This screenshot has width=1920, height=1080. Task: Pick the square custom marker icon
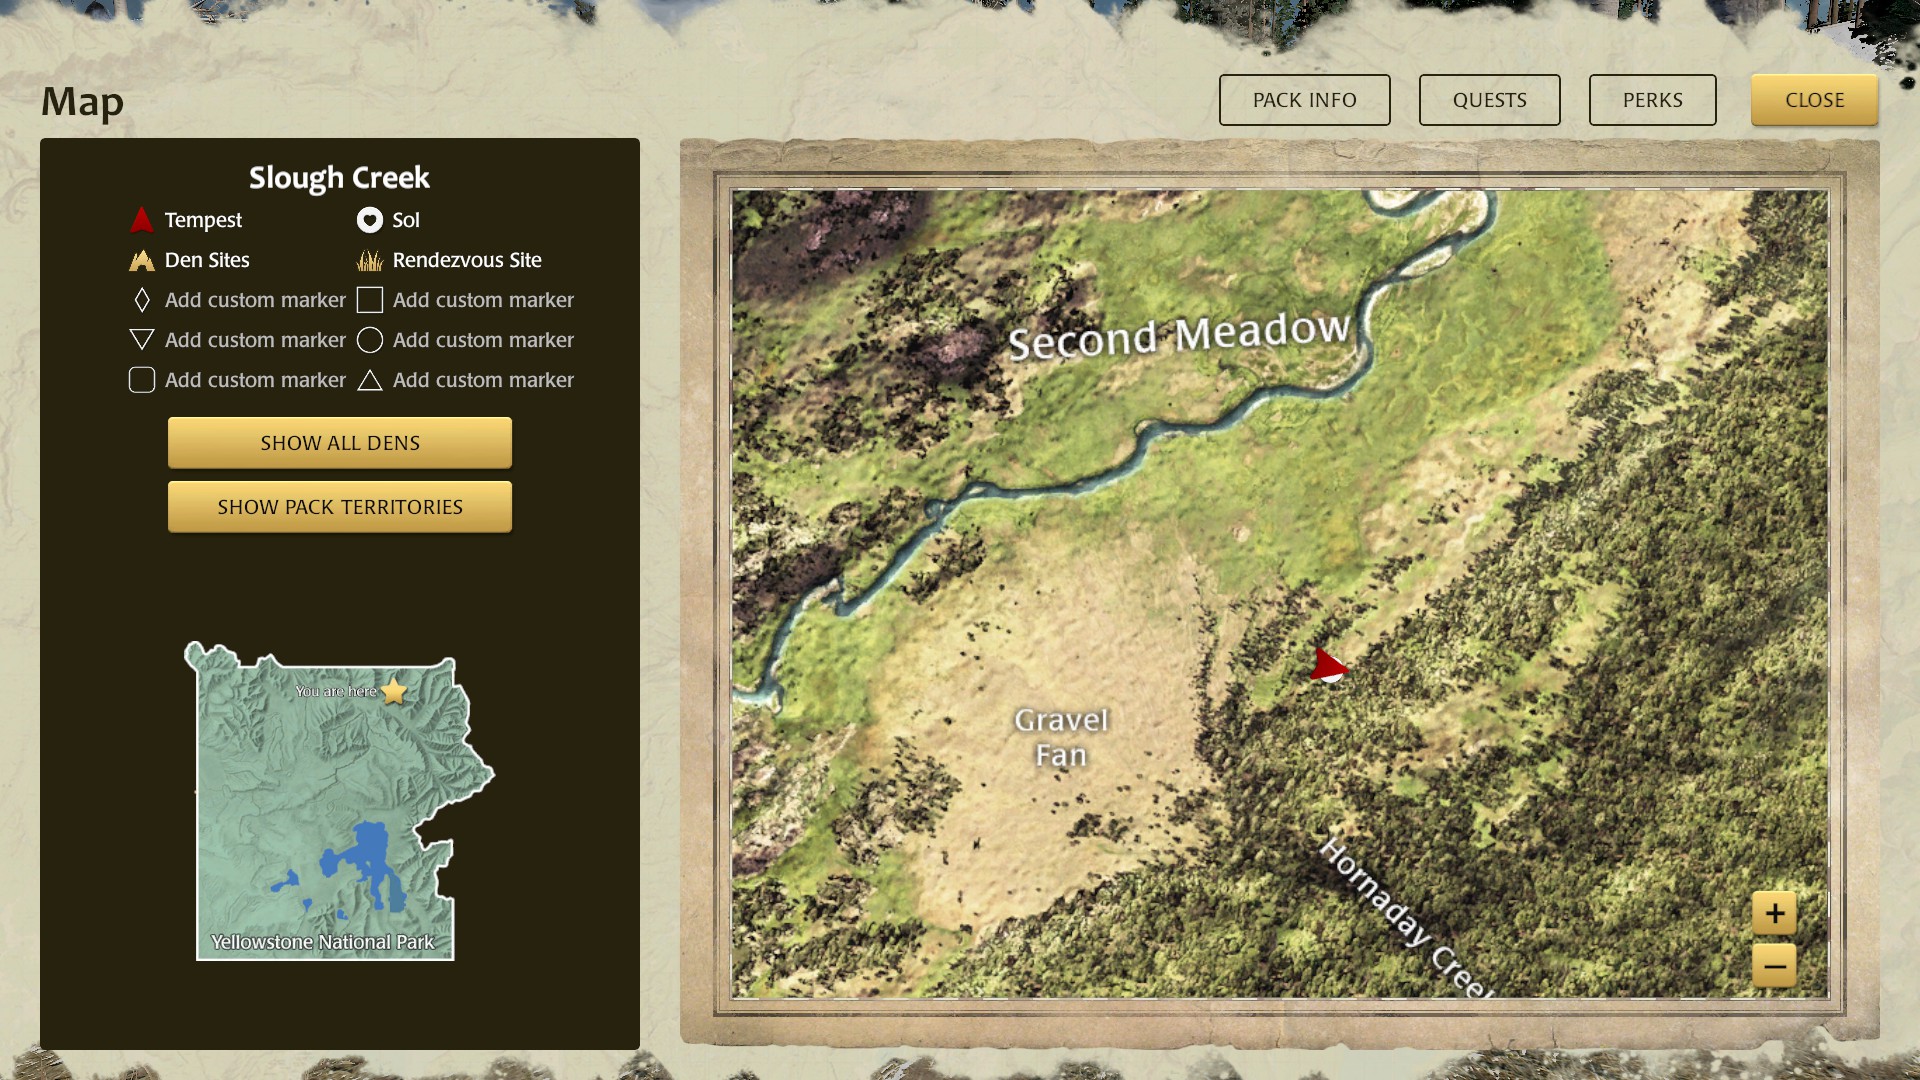[x=370, y=300]
